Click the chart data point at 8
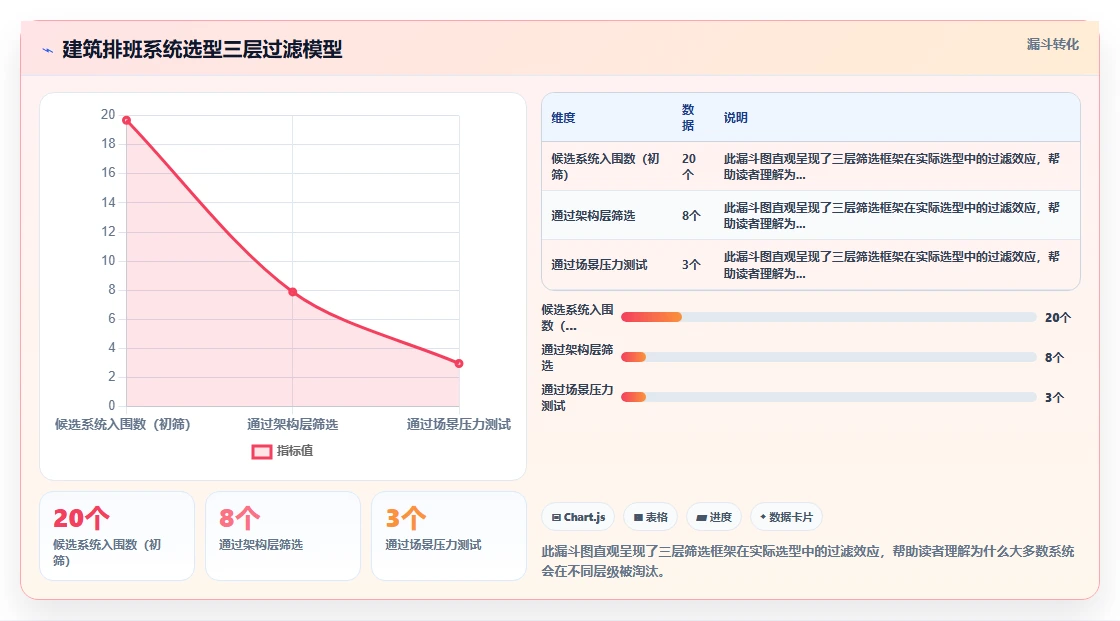Screen dimensions: 1120x621 (293, 292)
